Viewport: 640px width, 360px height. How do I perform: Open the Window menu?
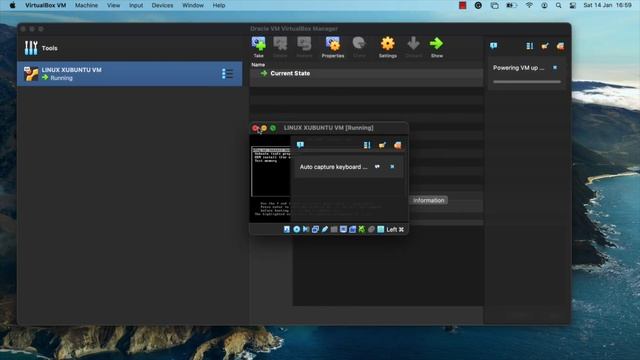tap(193, 5)
